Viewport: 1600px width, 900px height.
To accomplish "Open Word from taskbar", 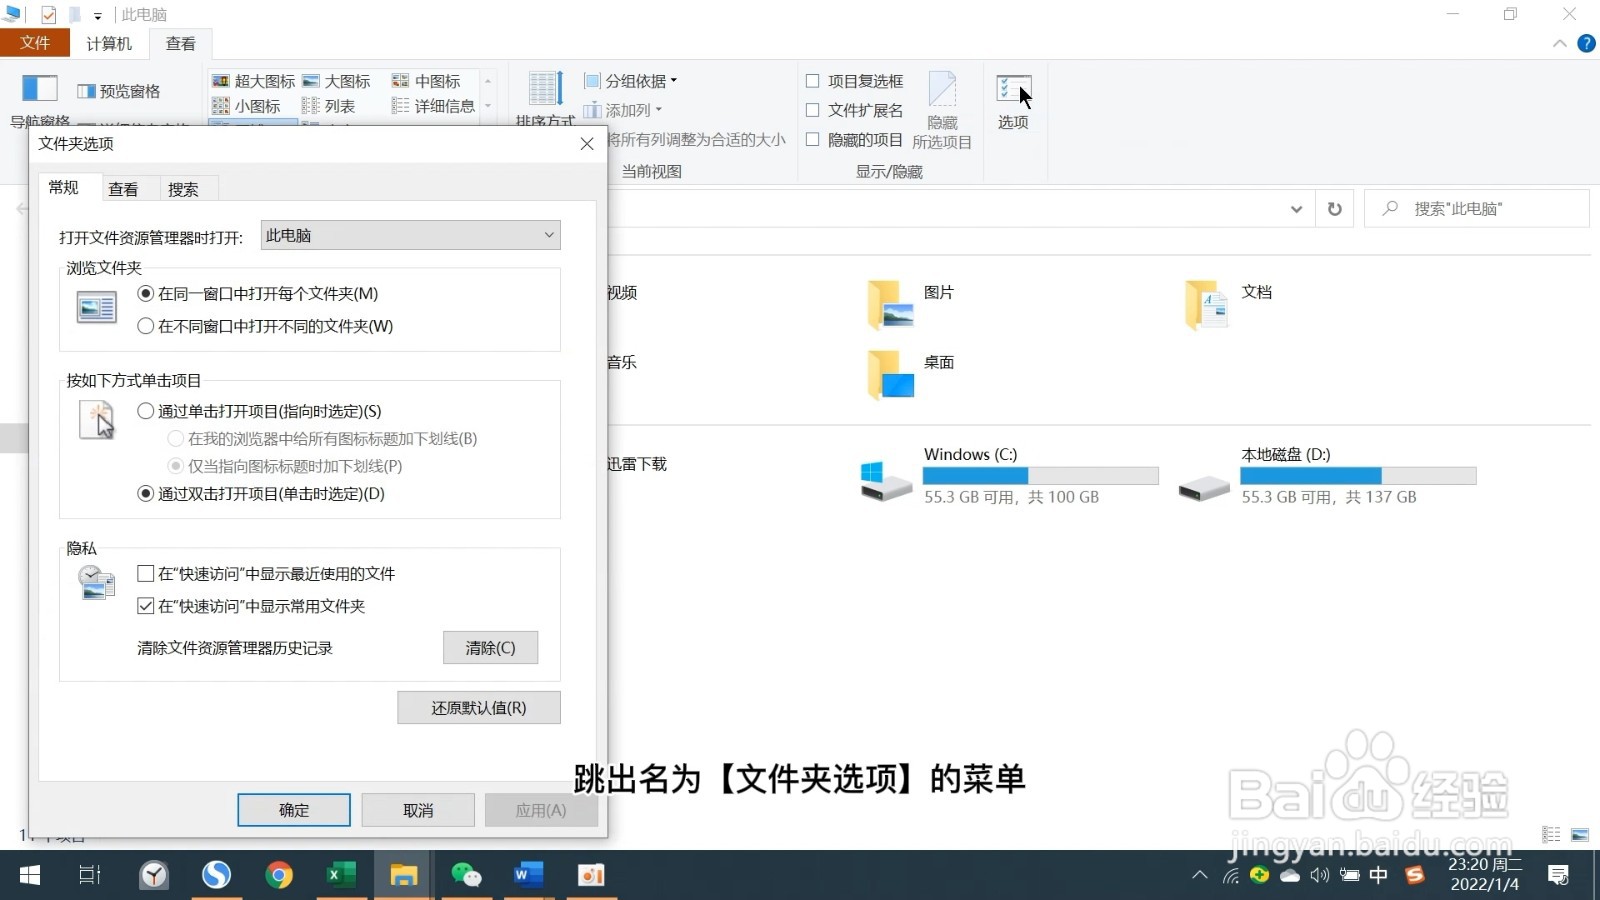I will click(x=528, y=875).
